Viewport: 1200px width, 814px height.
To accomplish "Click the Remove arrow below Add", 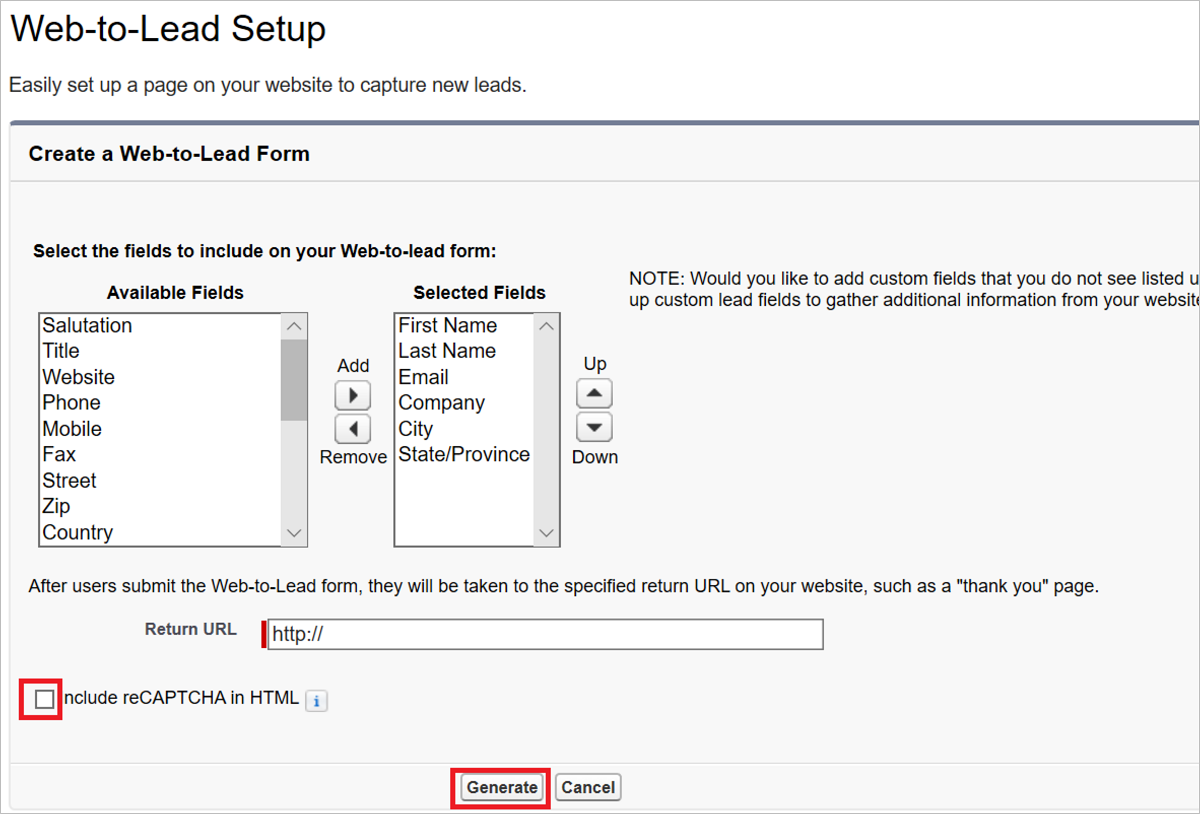I will click(x=352, y=428).
